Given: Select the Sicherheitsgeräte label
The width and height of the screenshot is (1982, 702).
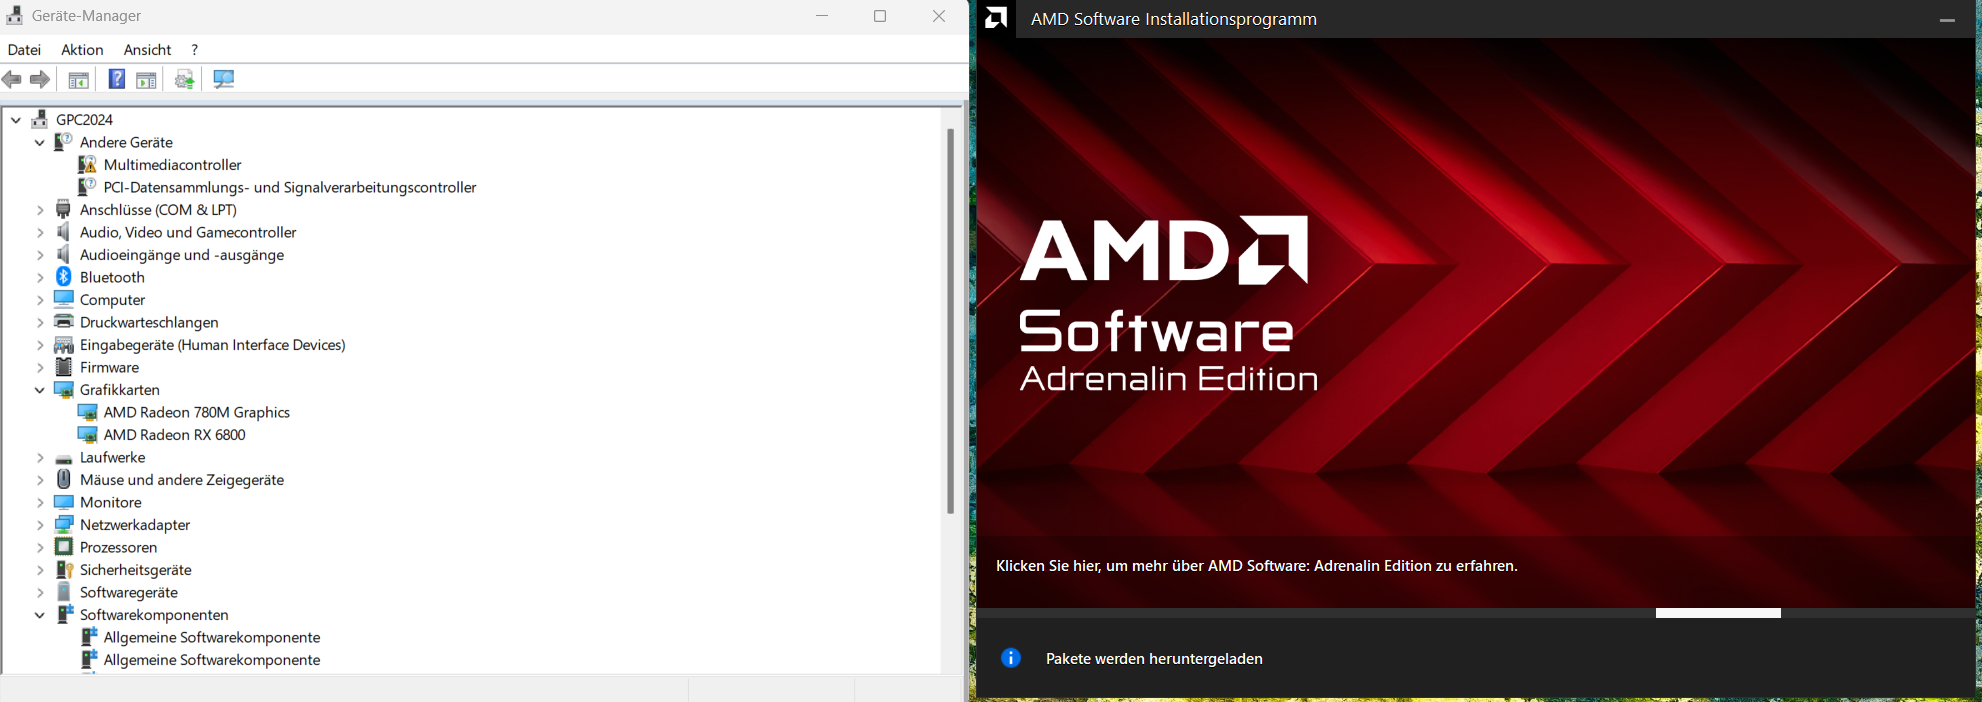Looking at the screenshot, I should tap(135, 570).
